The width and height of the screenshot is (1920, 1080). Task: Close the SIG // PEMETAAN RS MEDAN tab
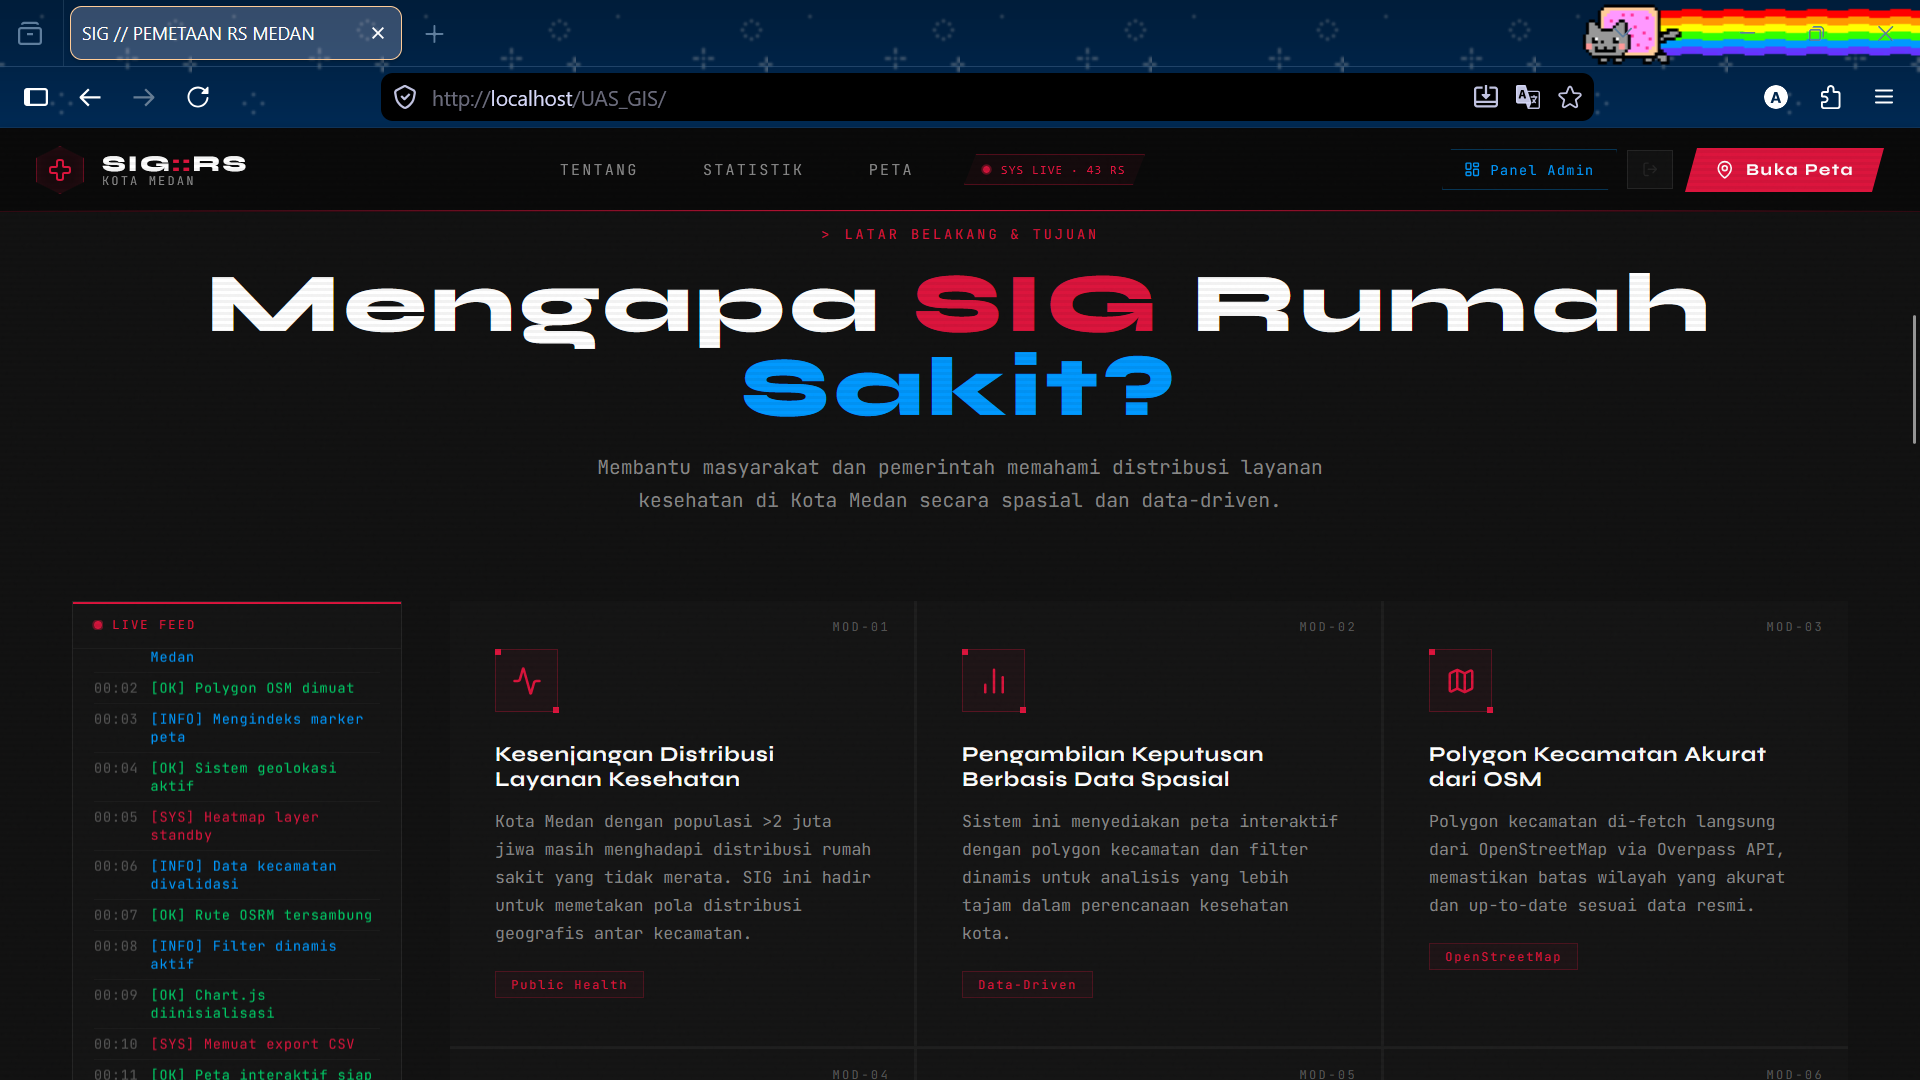pos(378,33)
